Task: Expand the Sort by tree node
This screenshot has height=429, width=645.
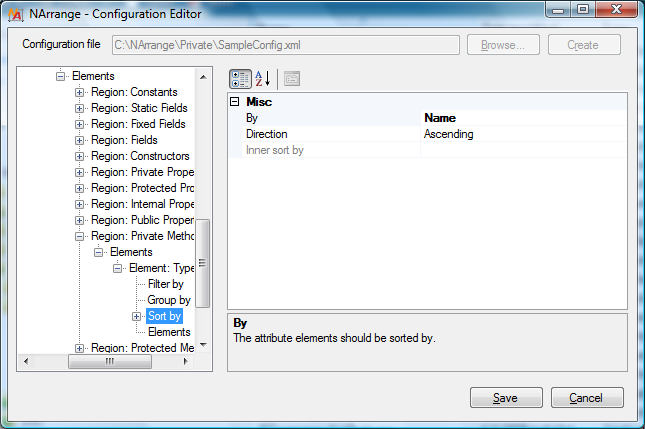Action: 138,316
